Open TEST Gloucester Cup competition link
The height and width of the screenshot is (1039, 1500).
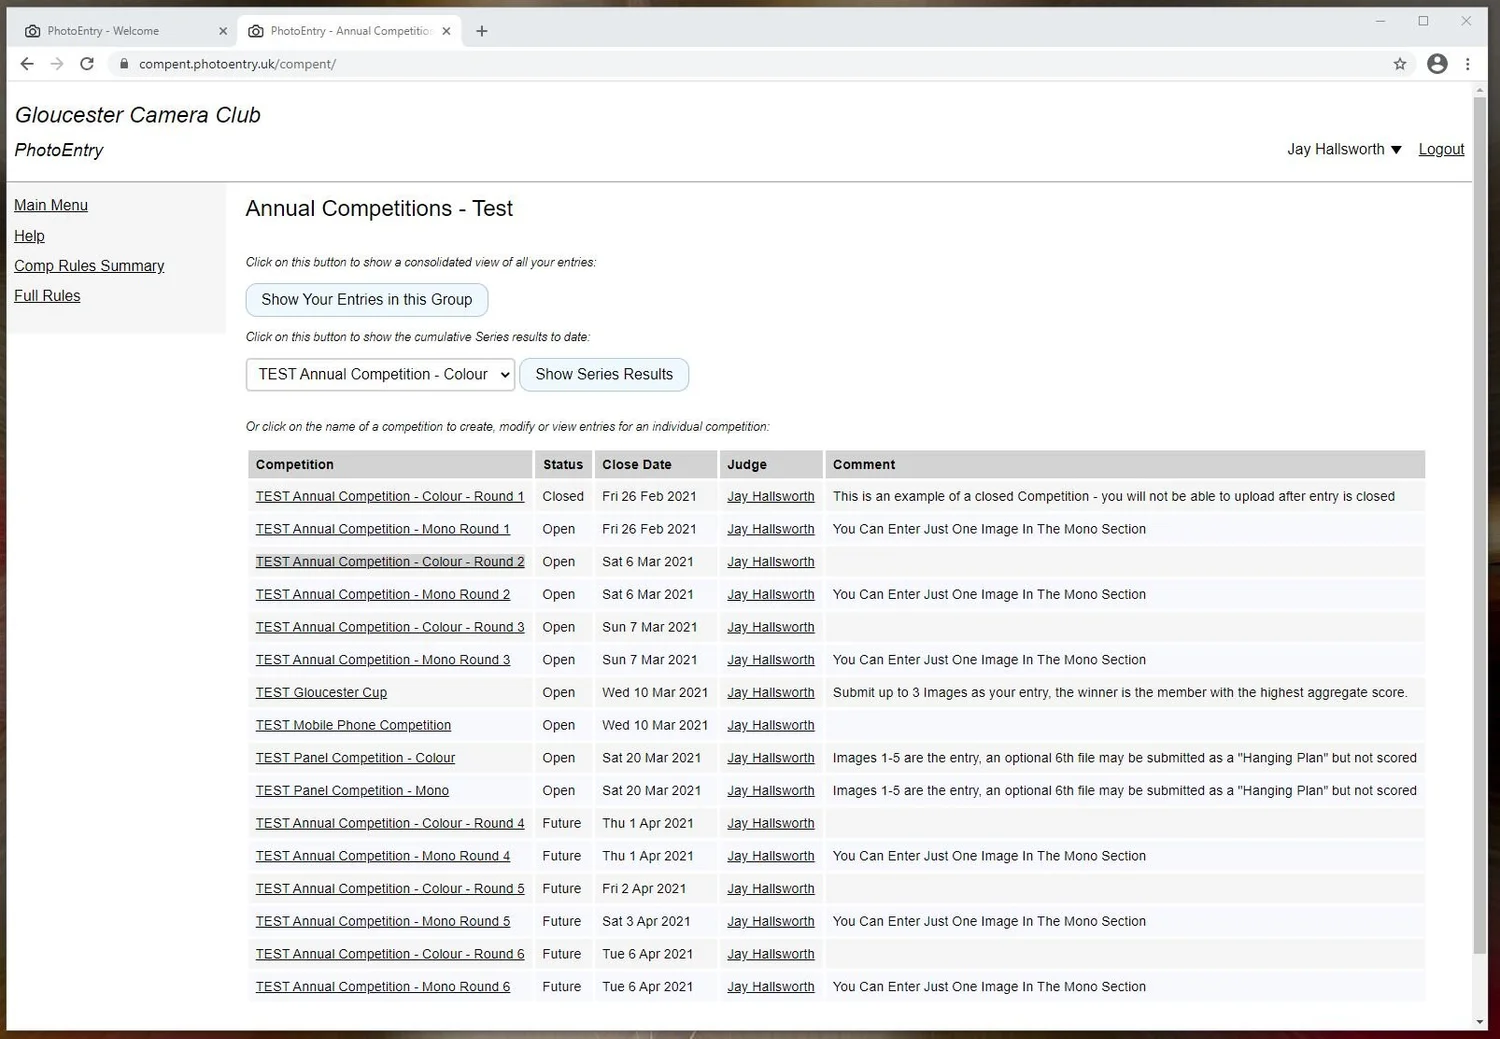321,693
